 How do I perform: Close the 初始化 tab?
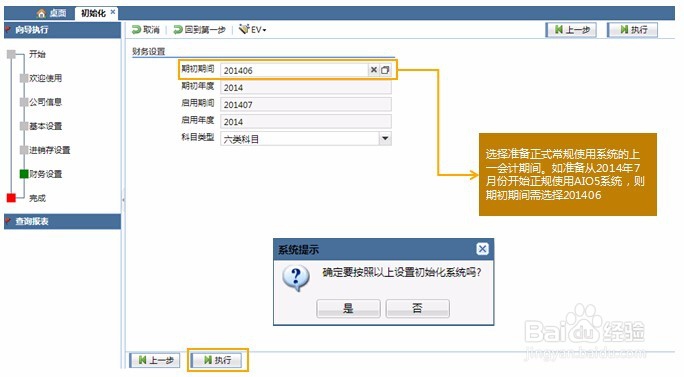point(113,12)
